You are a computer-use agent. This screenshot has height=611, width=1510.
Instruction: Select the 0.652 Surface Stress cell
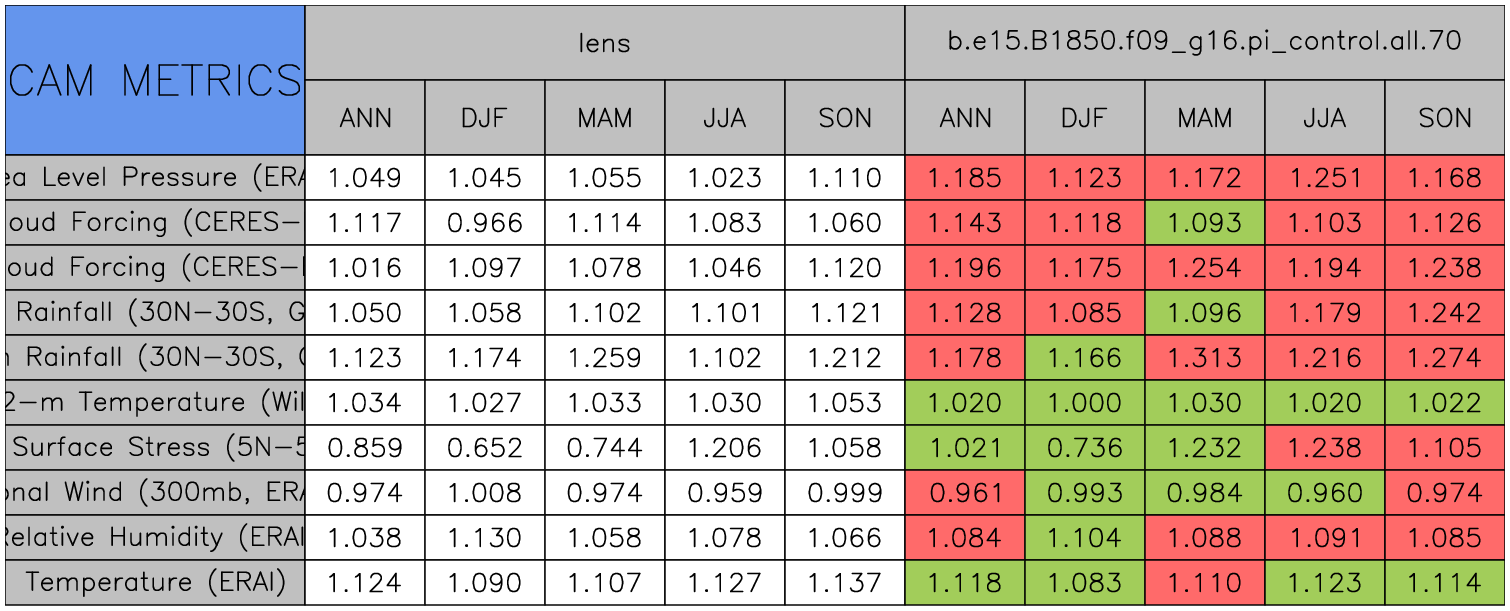(485, 448)
